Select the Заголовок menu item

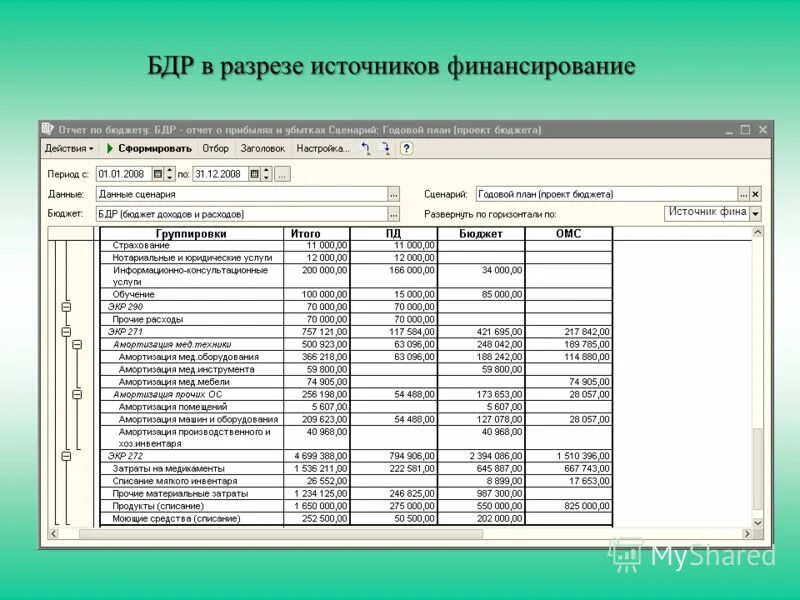click(x=263, y=147)
